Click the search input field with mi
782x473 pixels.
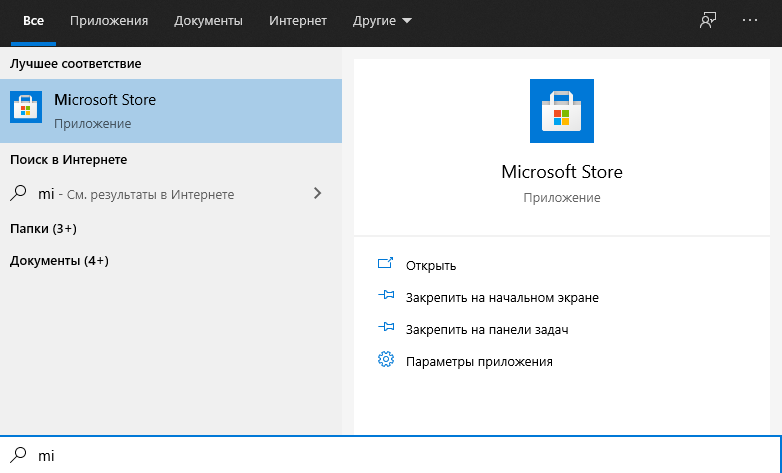point(391,455)
